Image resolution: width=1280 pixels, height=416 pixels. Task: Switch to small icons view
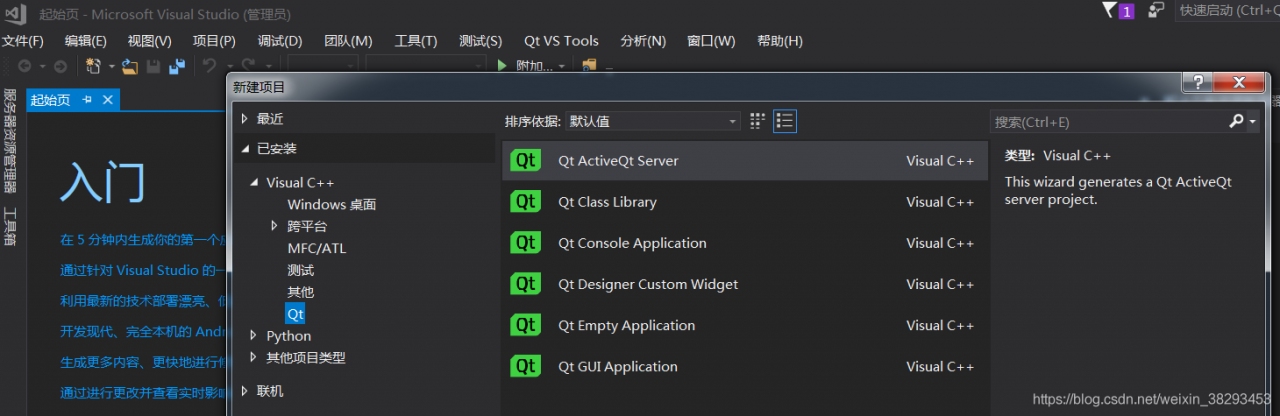point(757,121)
